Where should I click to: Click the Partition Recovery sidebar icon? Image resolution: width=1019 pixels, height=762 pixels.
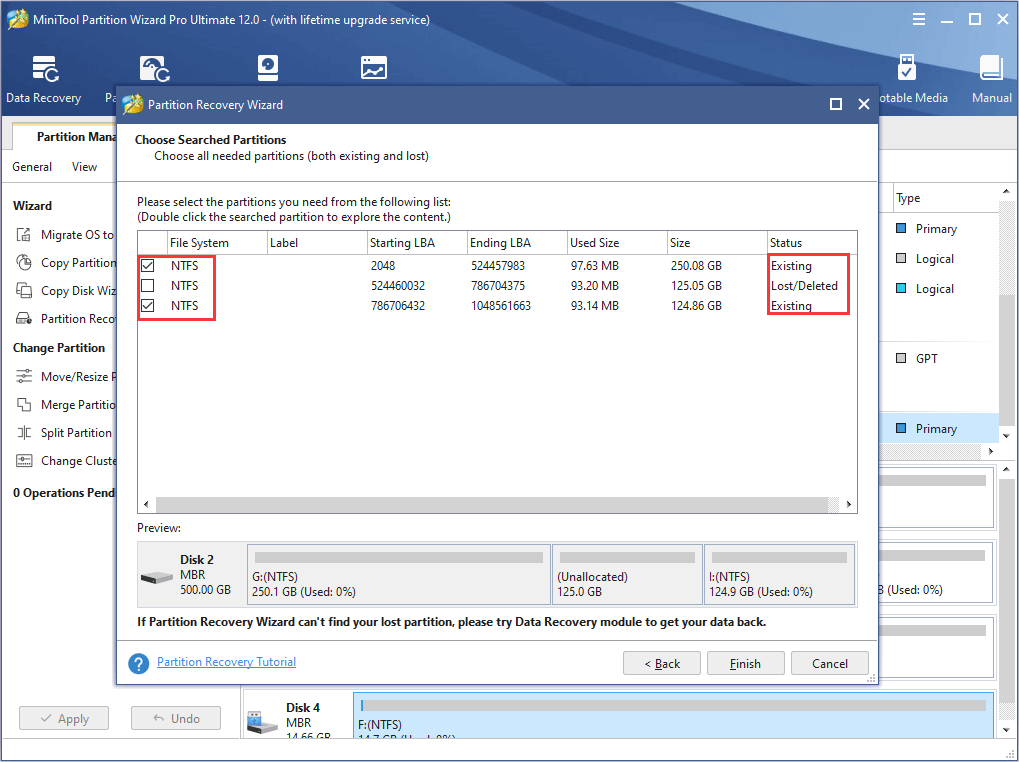pos(23,318)
